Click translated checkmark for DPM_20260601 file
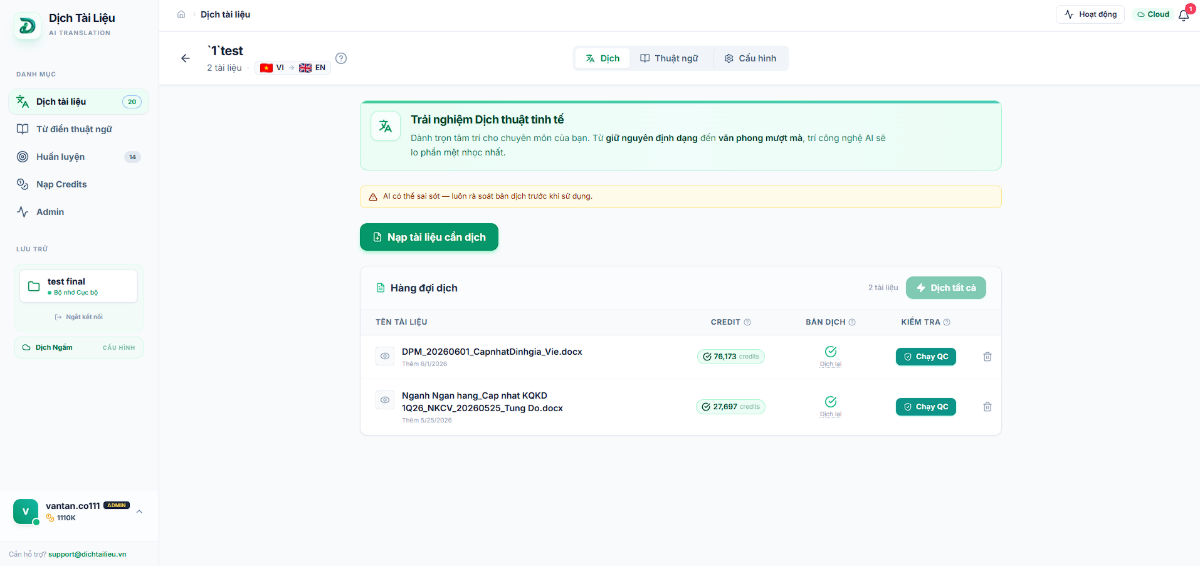Image resolution: width=1200 pixels, height=566 pixels. point(830,351)
